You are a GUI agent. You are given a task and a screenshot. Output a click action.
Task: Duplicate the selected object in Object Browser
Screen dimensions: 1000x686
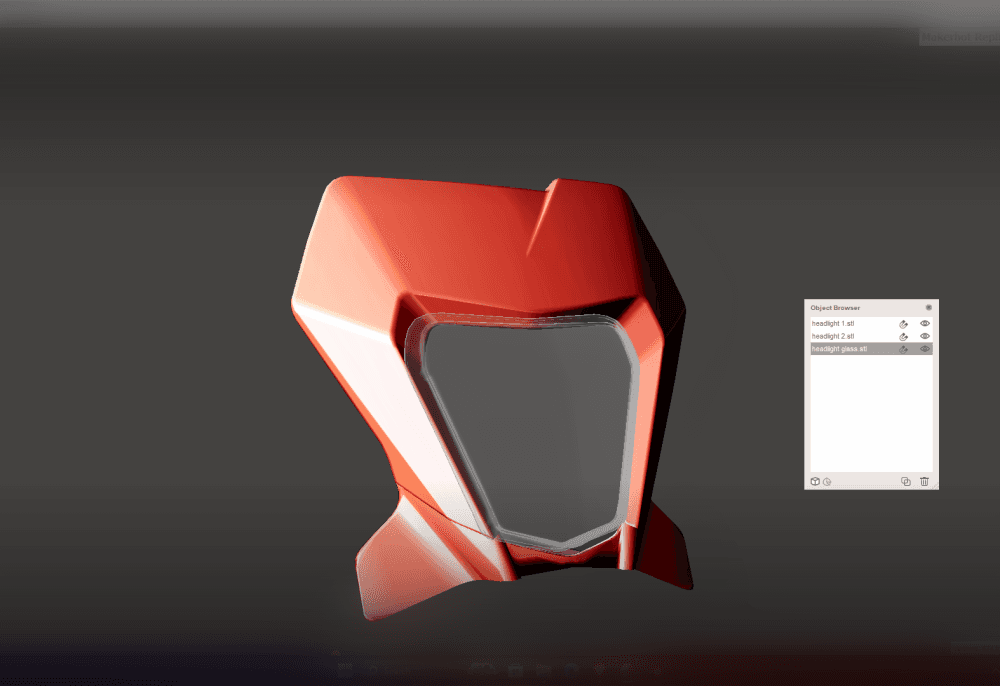tap(906, 481)
